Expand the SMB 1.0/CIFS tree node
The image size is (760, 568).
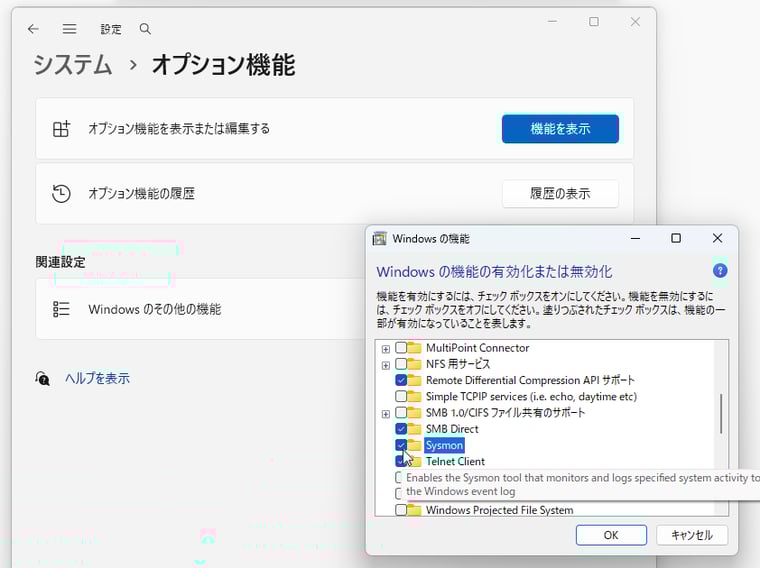click(386, 414)
